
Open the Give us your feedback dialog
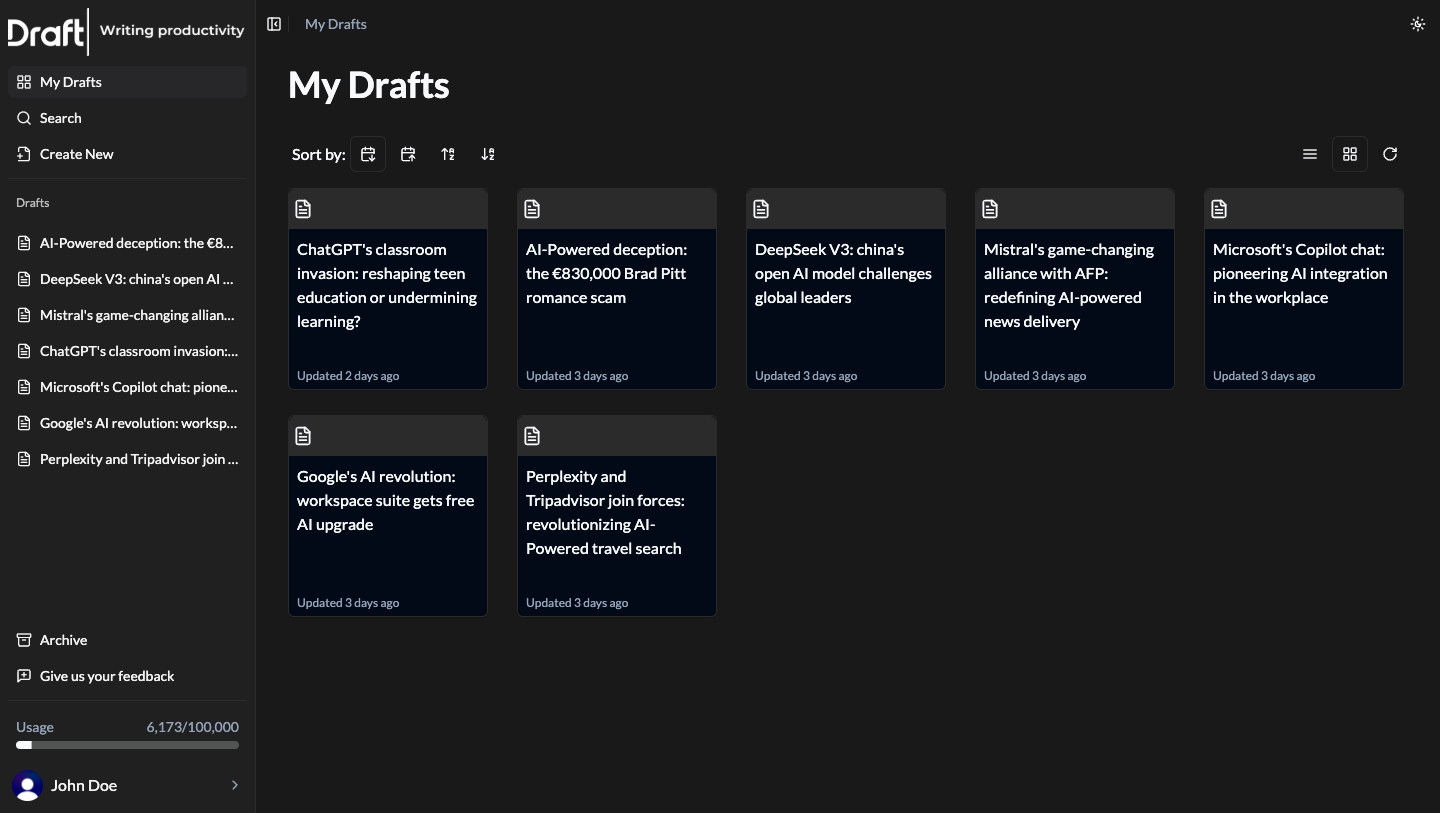tap(107, 676)
